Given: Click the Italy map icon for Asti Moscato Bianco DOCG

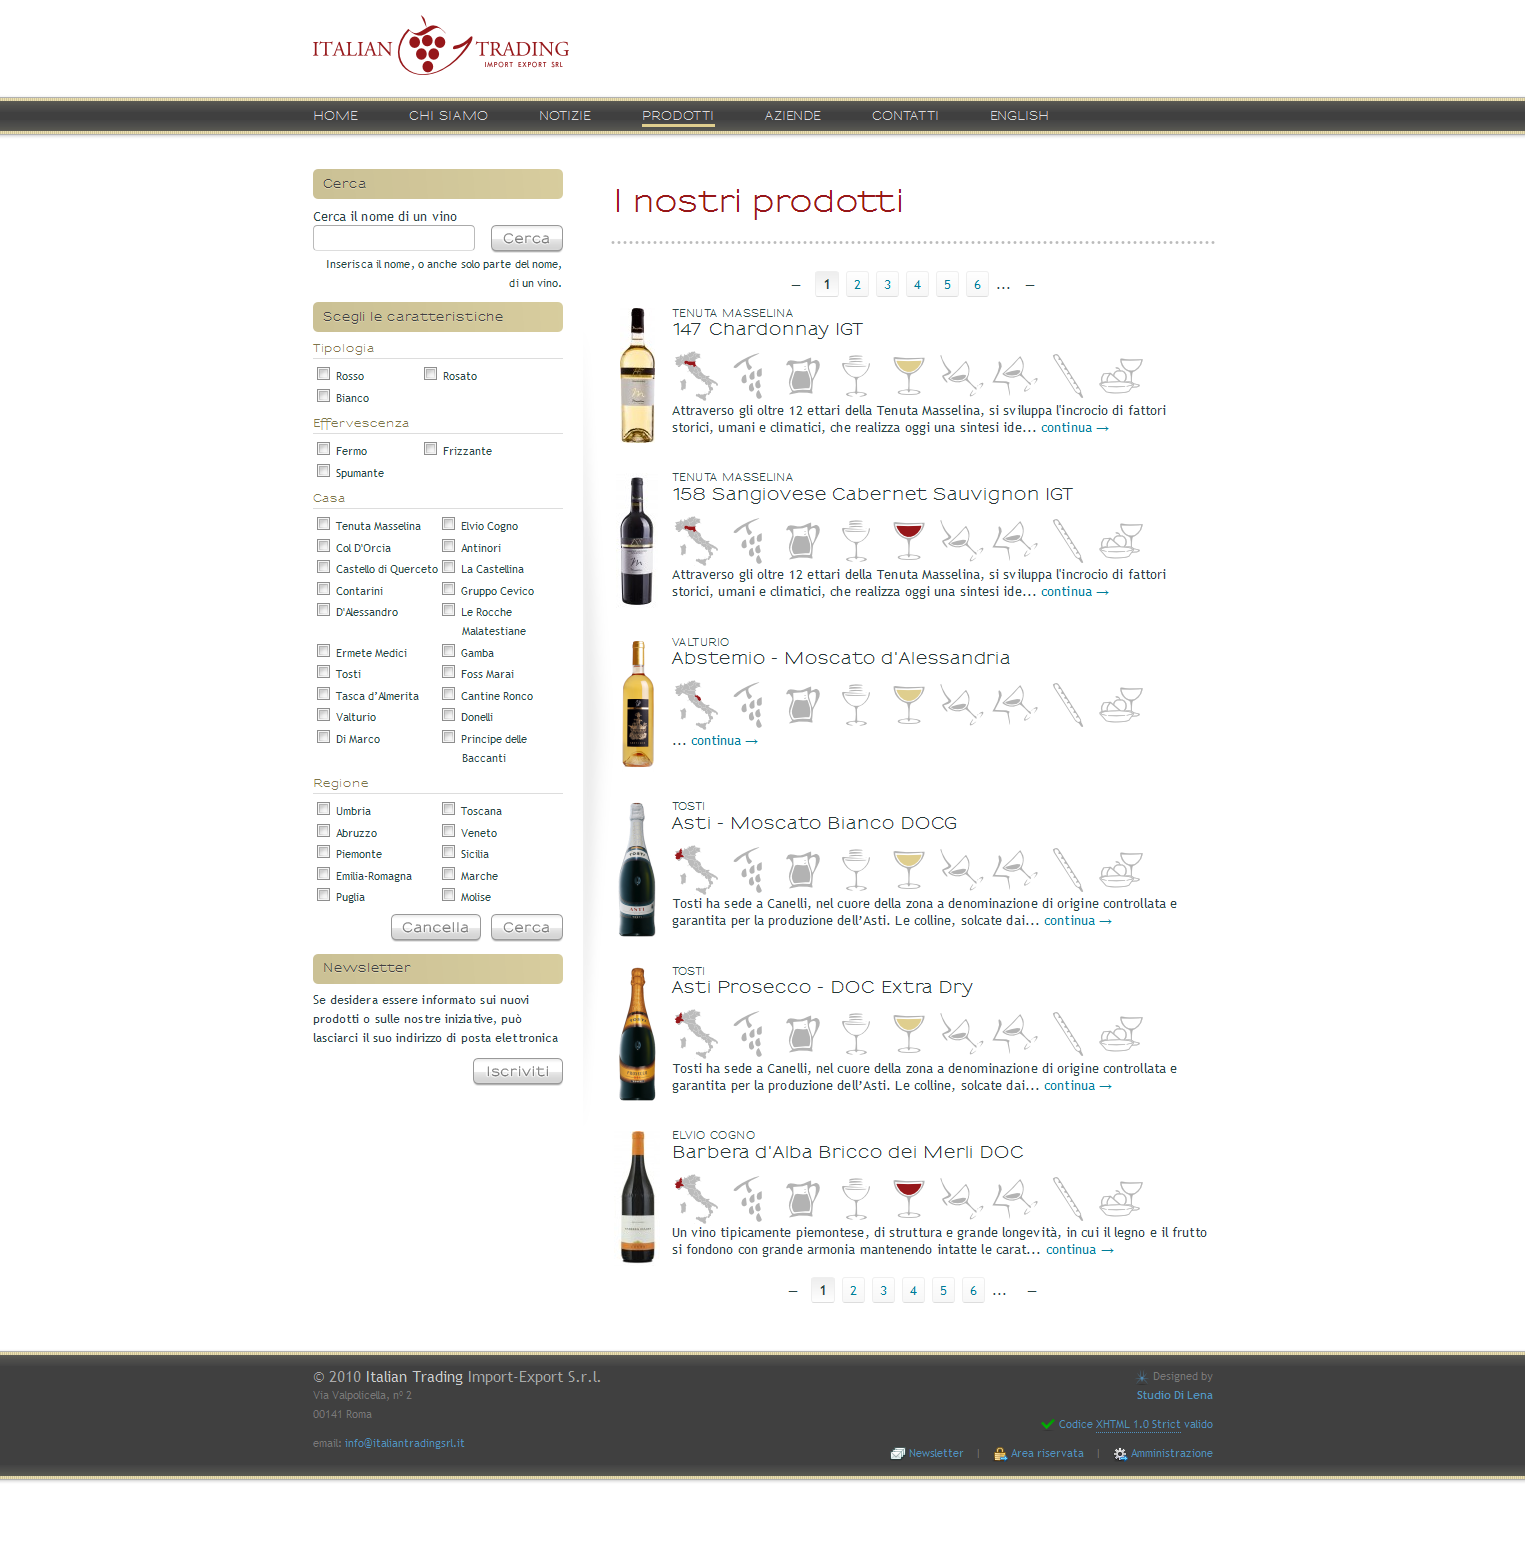Looking at the screenshot, I should point(696,870).
